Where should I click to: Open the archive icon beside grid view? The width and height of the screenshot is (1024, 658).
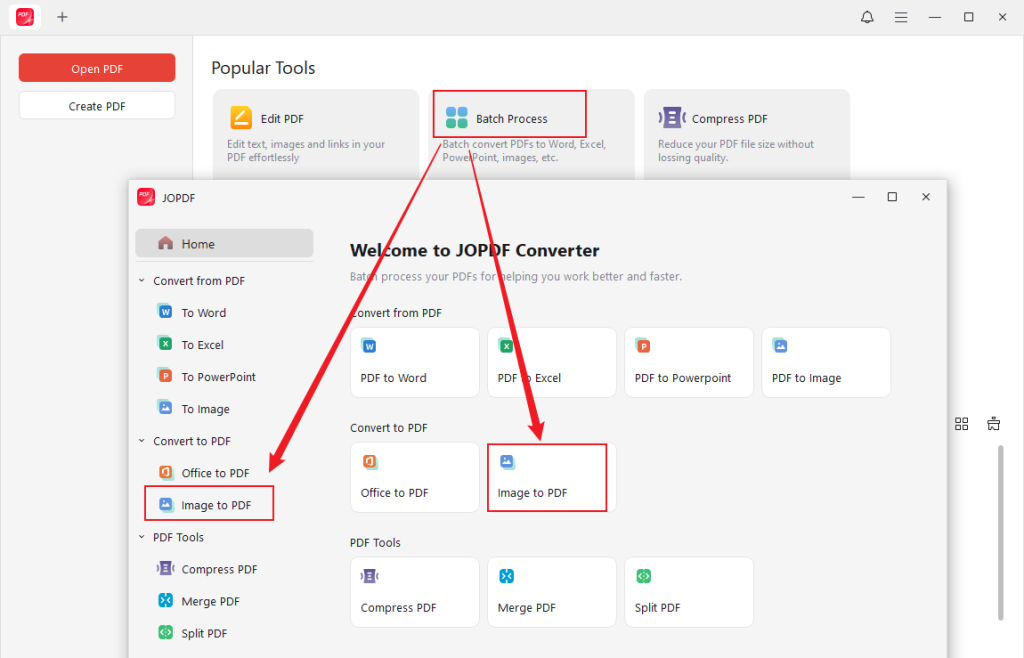point(993,423)
